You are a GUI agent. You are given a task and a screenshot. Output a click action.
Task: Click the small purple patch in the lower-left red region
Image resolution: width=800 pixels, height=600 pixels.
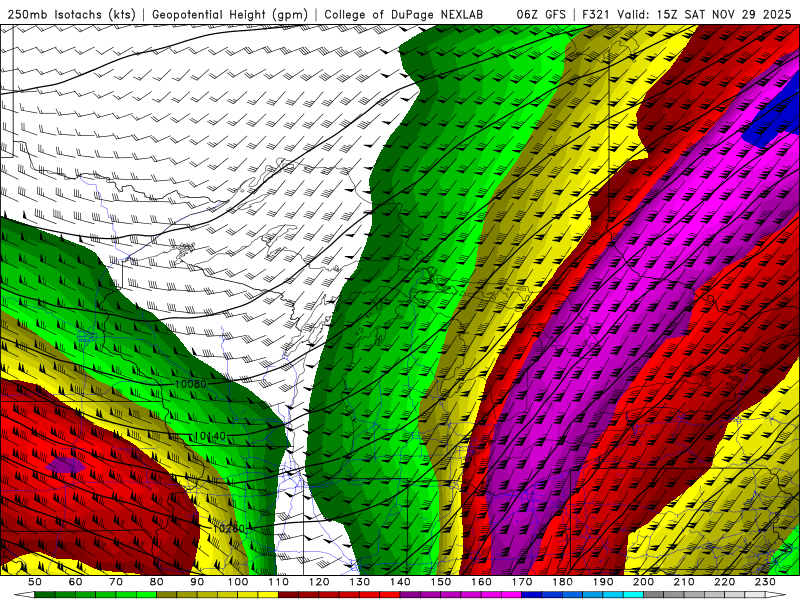65,464
